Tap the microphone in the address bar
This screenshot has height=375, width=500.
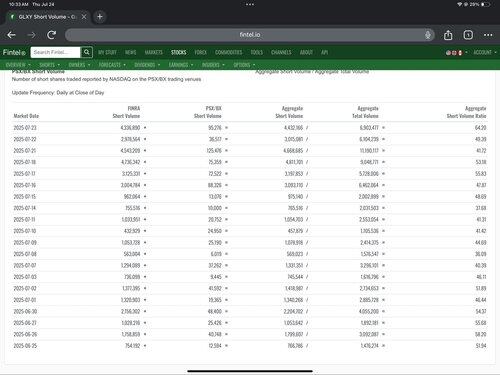coord(428,35)
